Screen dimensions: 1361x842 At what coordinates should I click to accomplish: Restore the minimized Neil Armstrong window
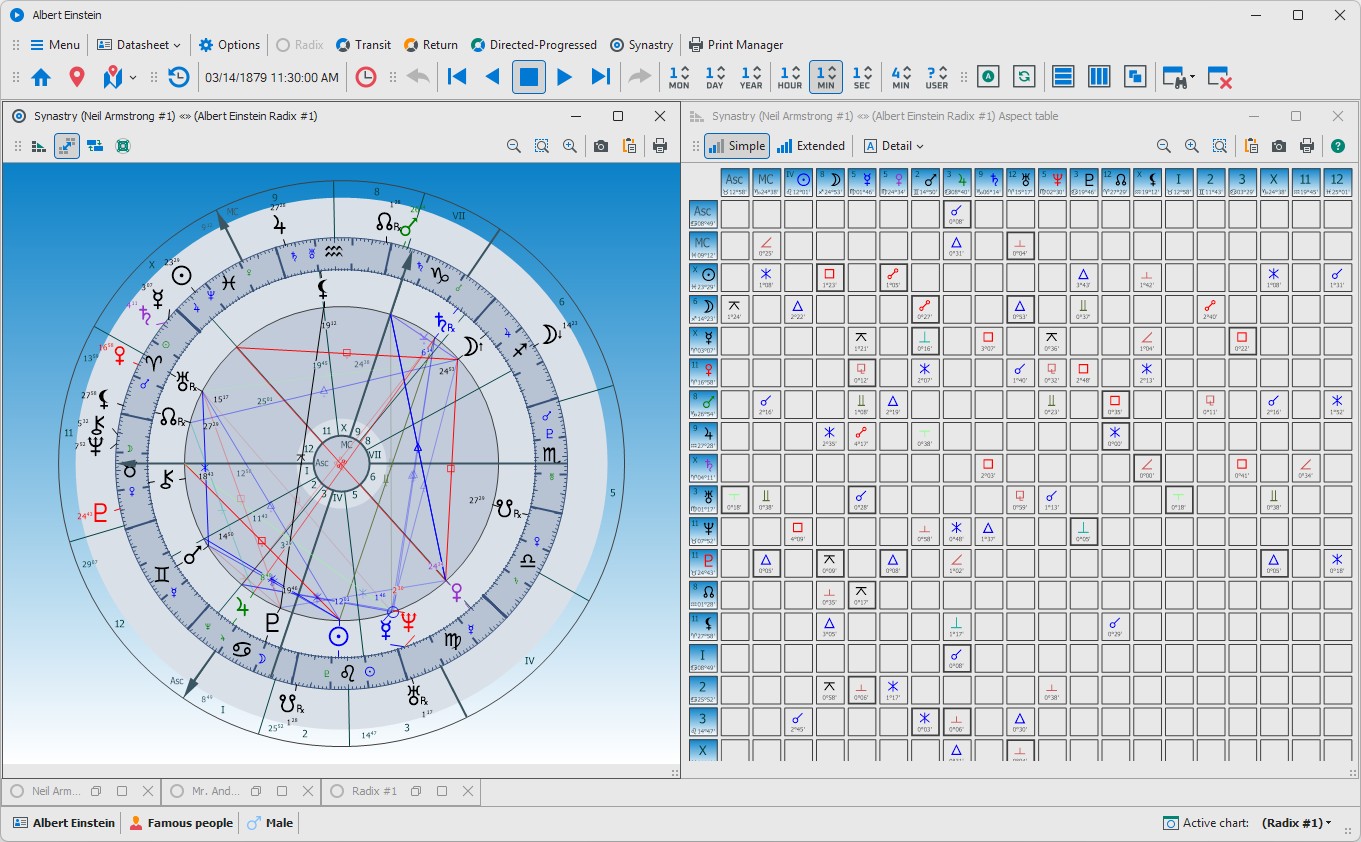pos(96,791)
